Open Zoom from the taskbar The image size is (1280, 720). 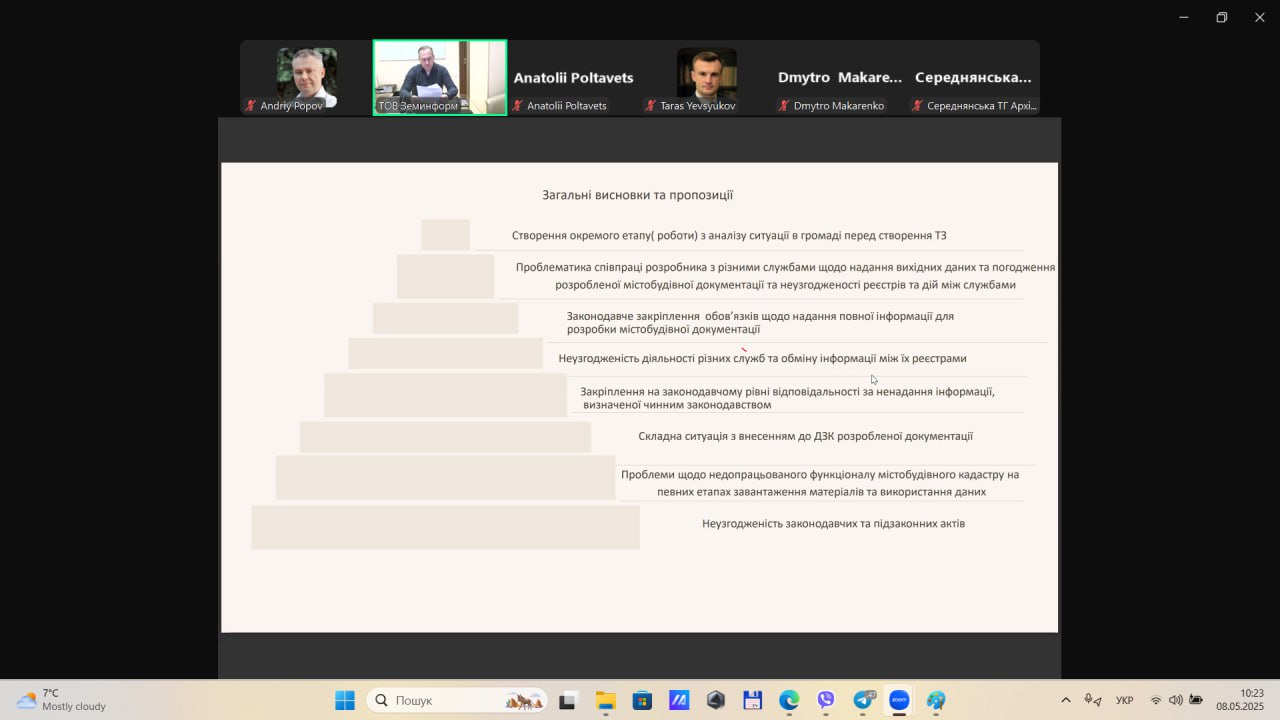pos(899,700)
